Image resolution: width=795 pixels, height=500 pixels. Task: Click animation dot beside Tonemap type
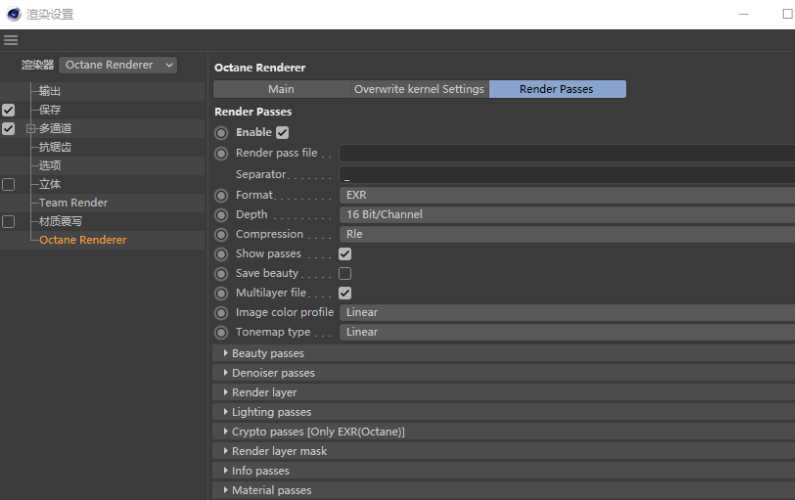coord(221,332)
